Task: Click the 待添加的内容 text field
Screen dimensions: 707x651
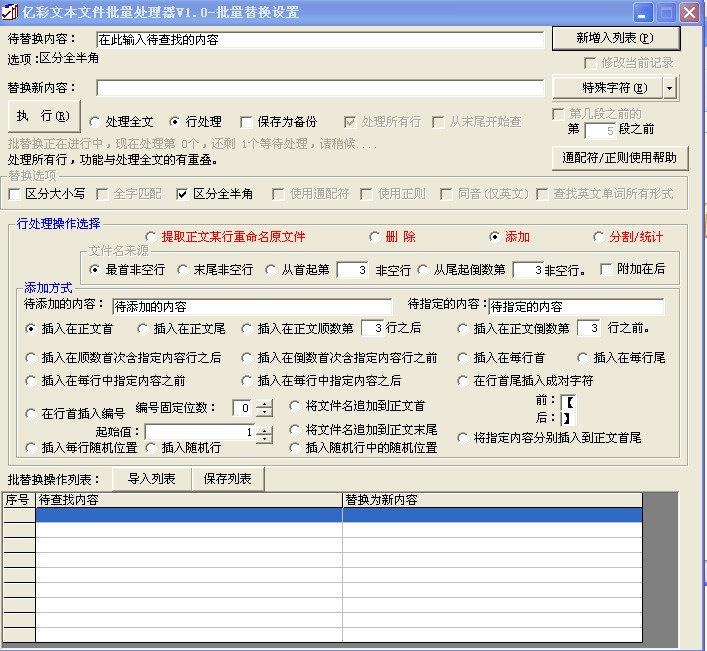Action: point(252,307)
